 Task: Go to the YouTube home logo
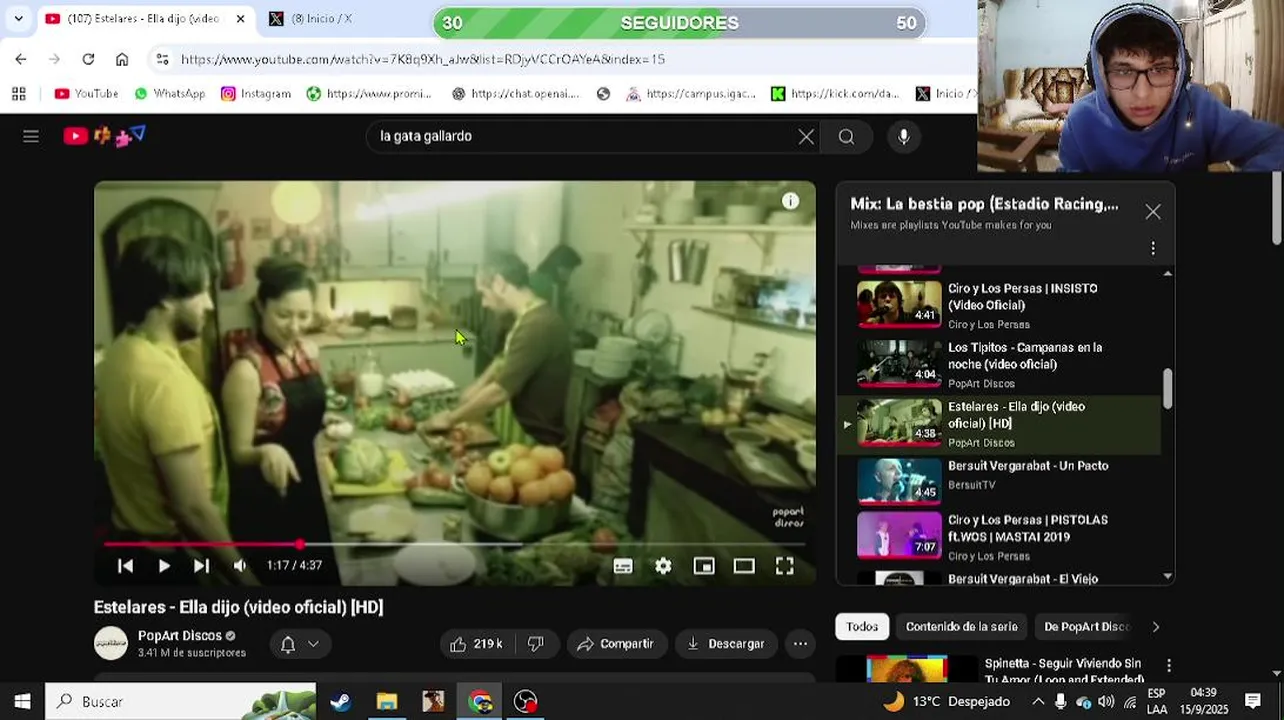(104, 136)
